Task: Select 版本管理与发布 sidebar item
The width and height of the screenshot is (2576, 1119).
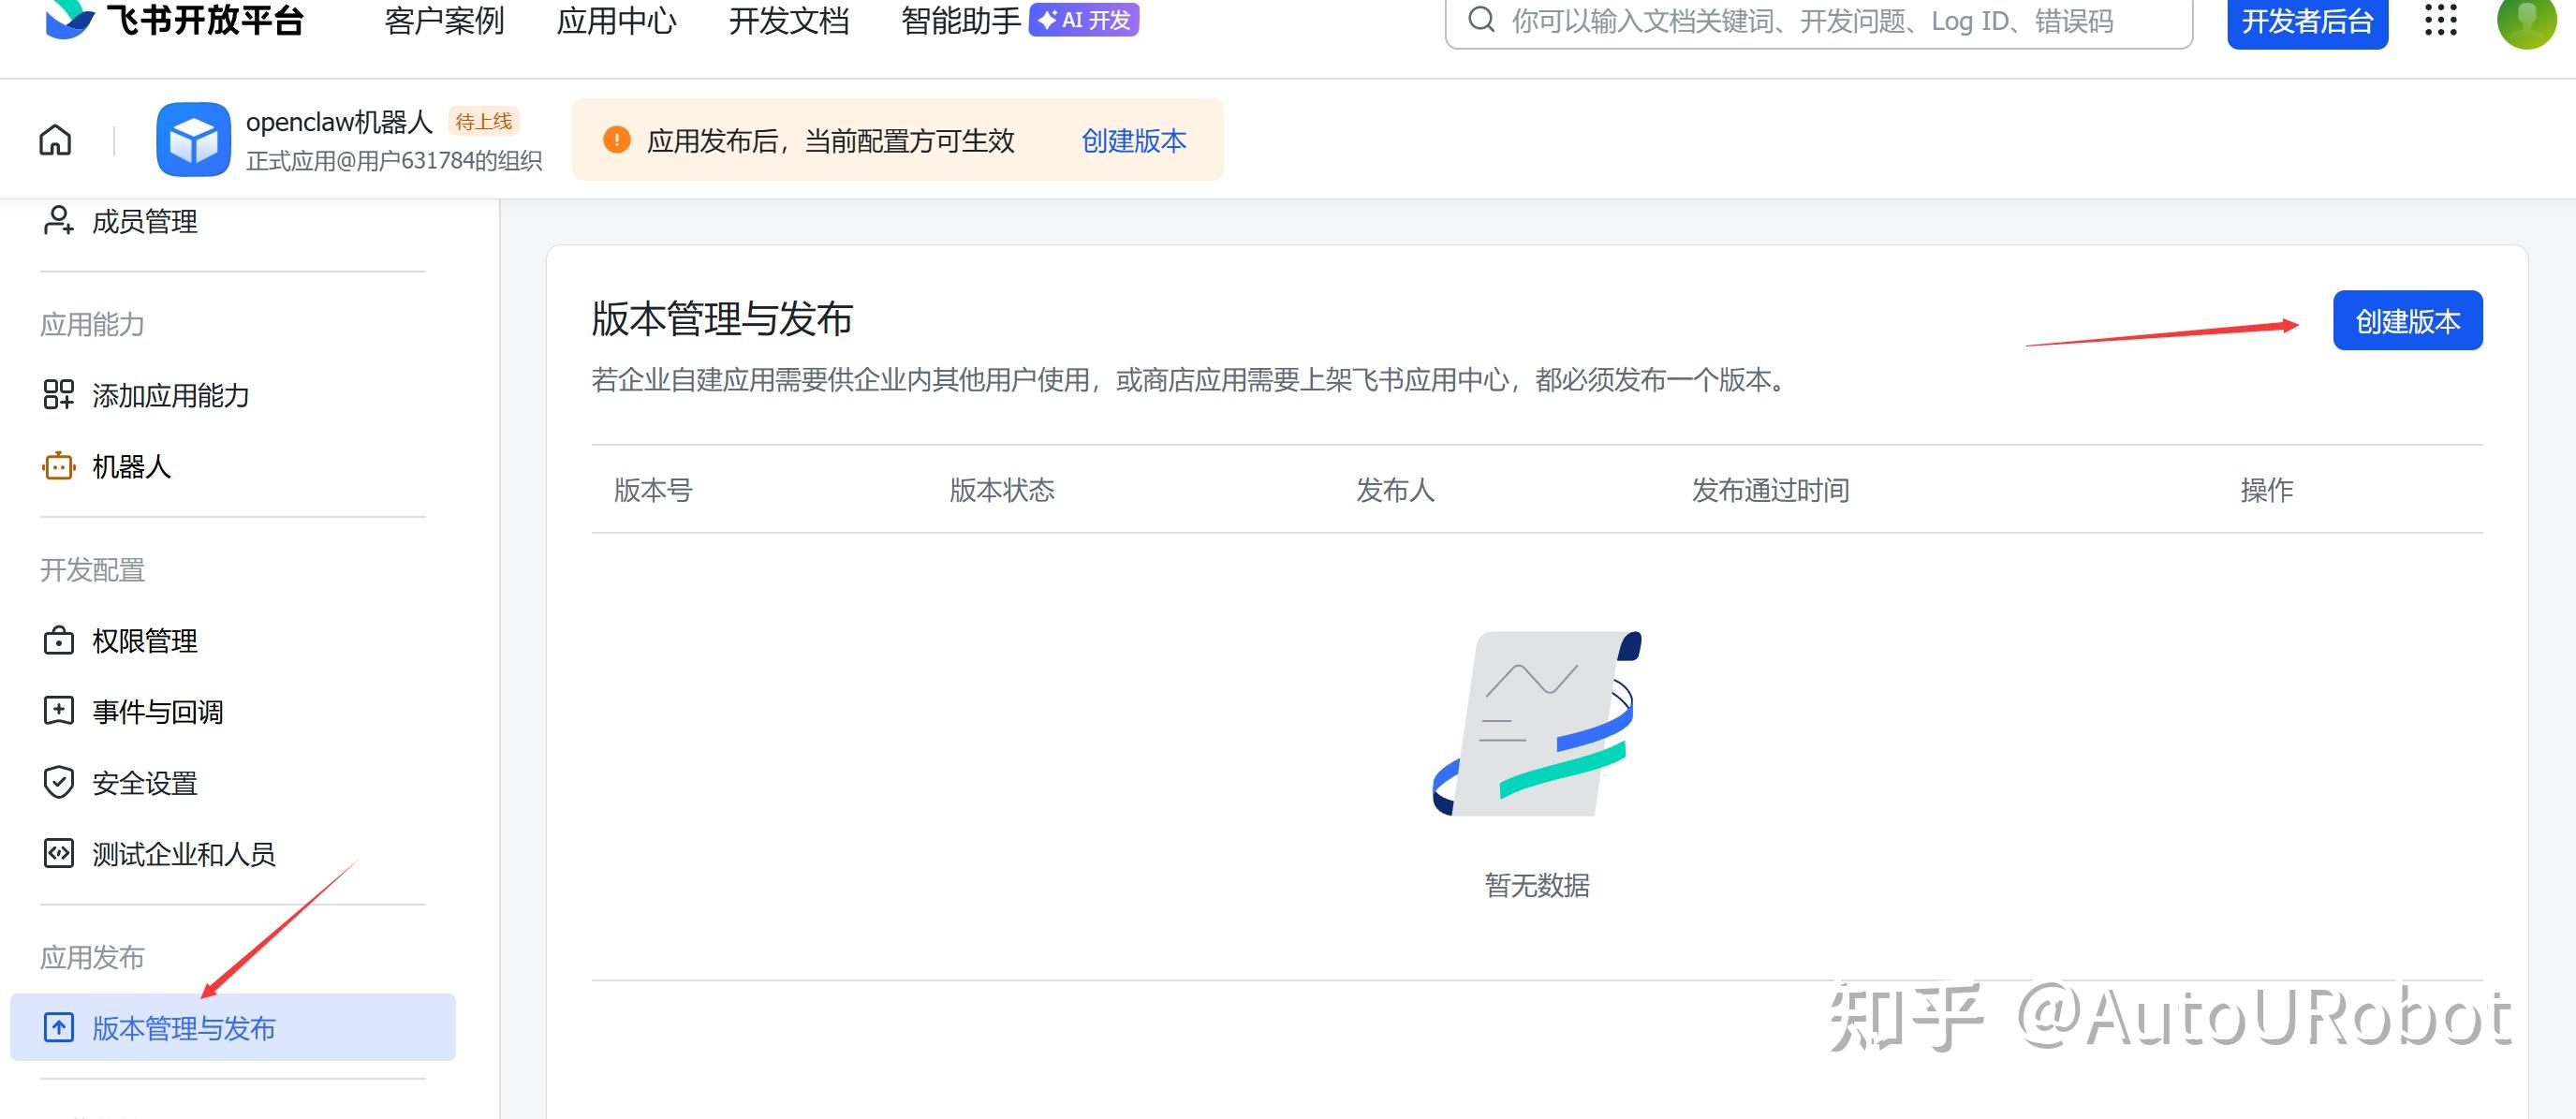Action: [183, 1028]
